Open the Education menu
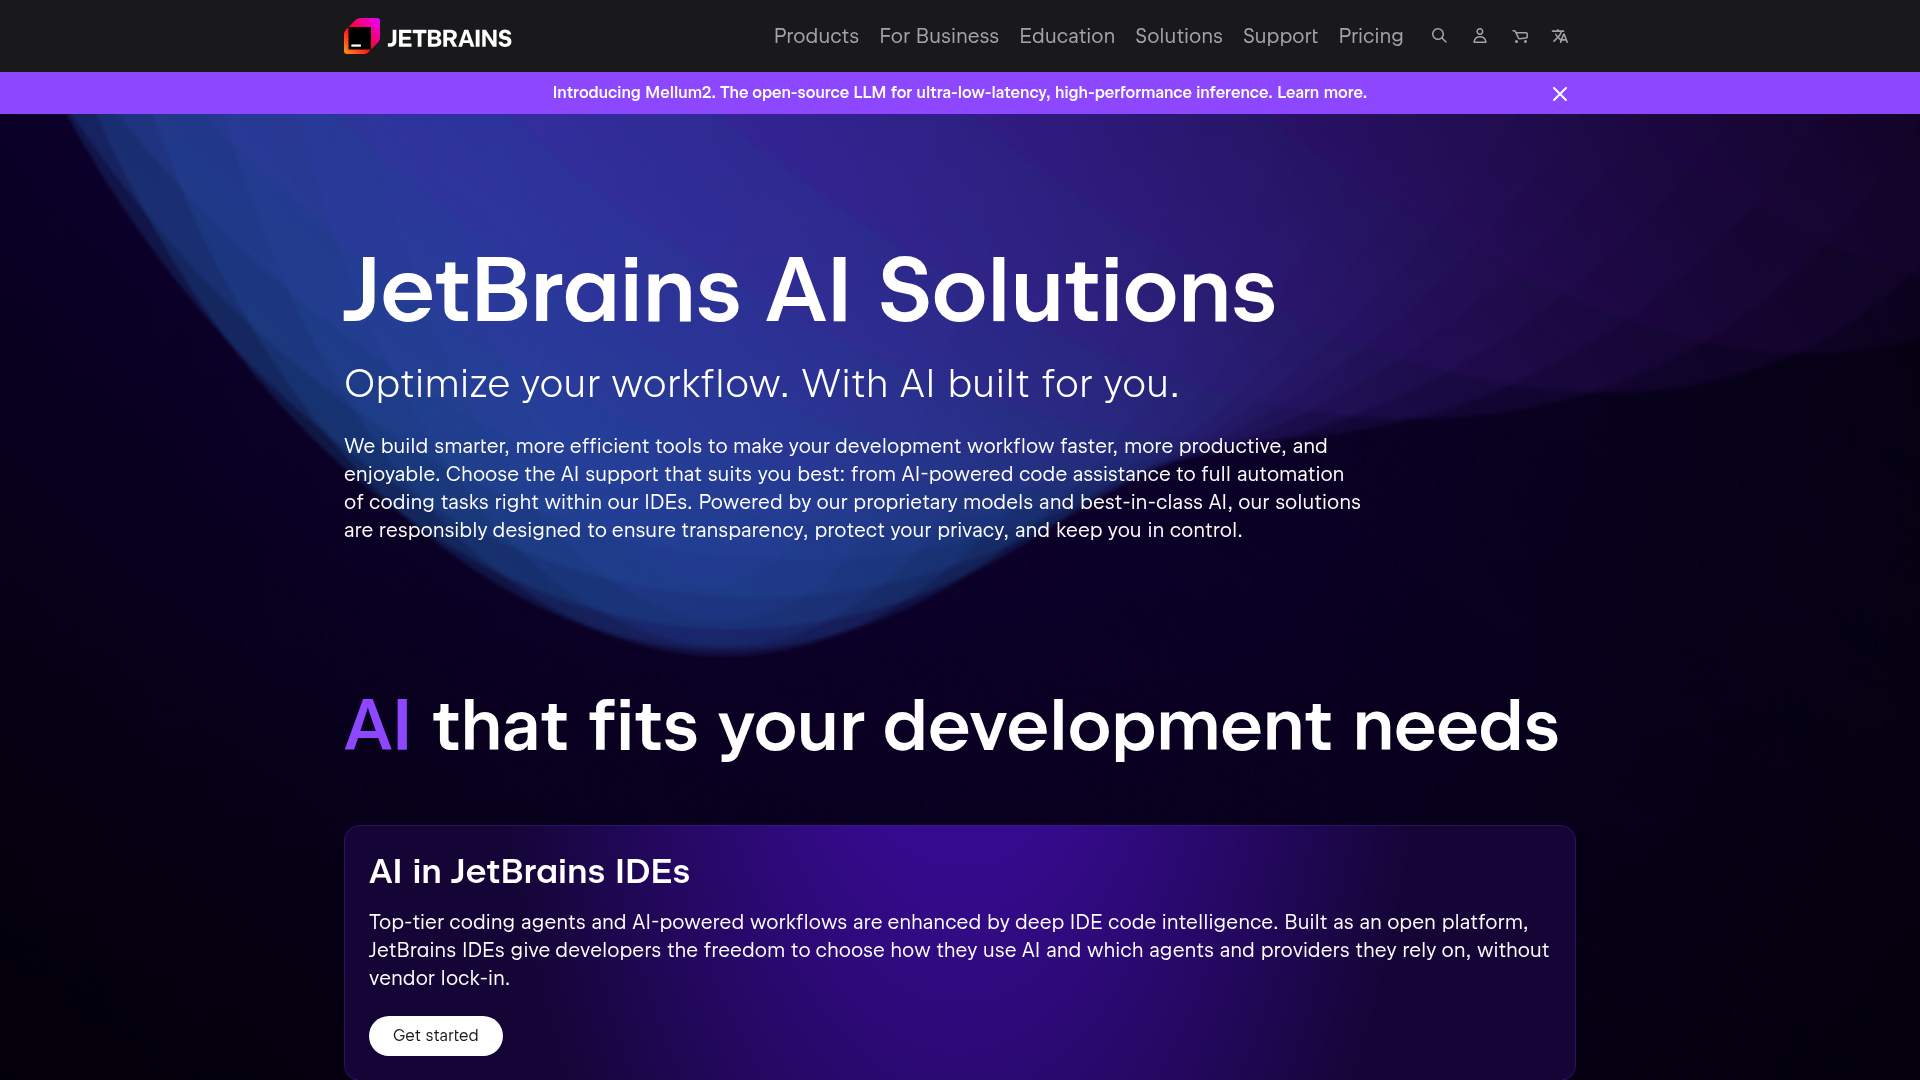This screenshot has height=1080, width=1920. pos(1067,36)
